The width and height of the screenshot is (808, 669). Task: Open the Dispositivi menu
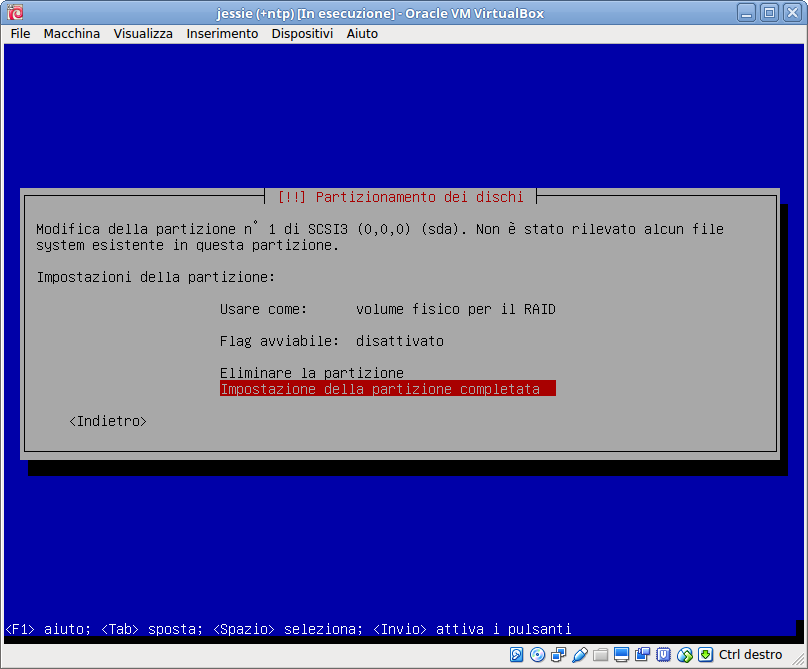pyautogui.click(x=302, y=34)
